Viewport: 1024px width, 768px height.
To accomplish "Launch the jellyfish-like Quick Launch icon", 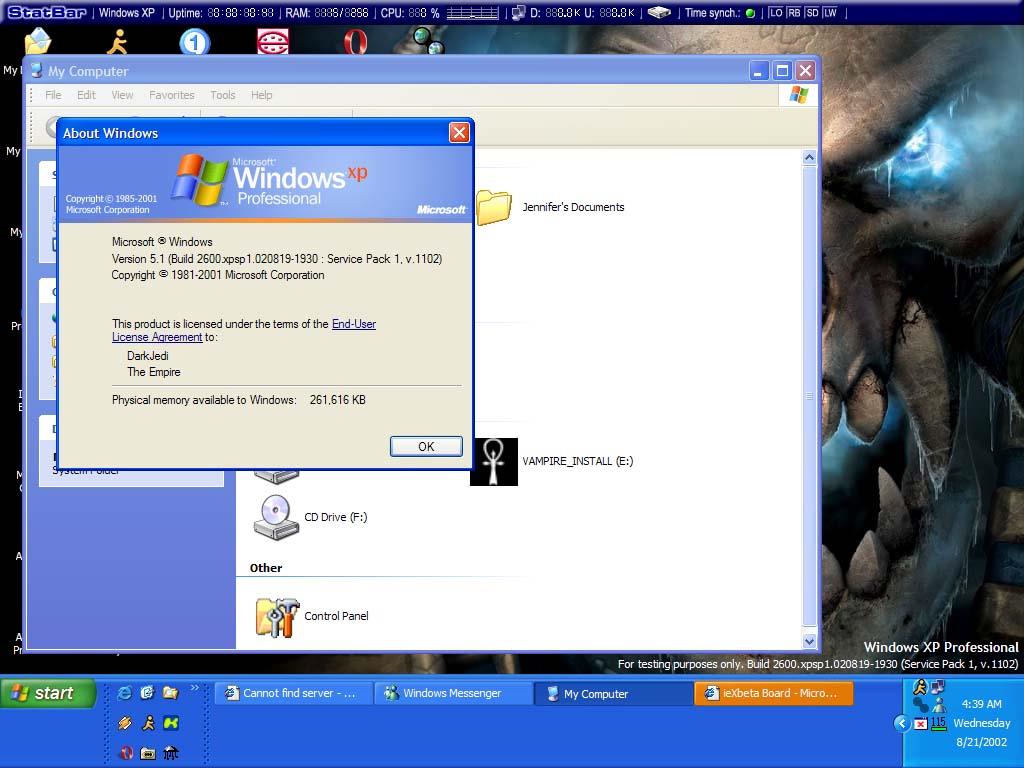I will point(171,753).
